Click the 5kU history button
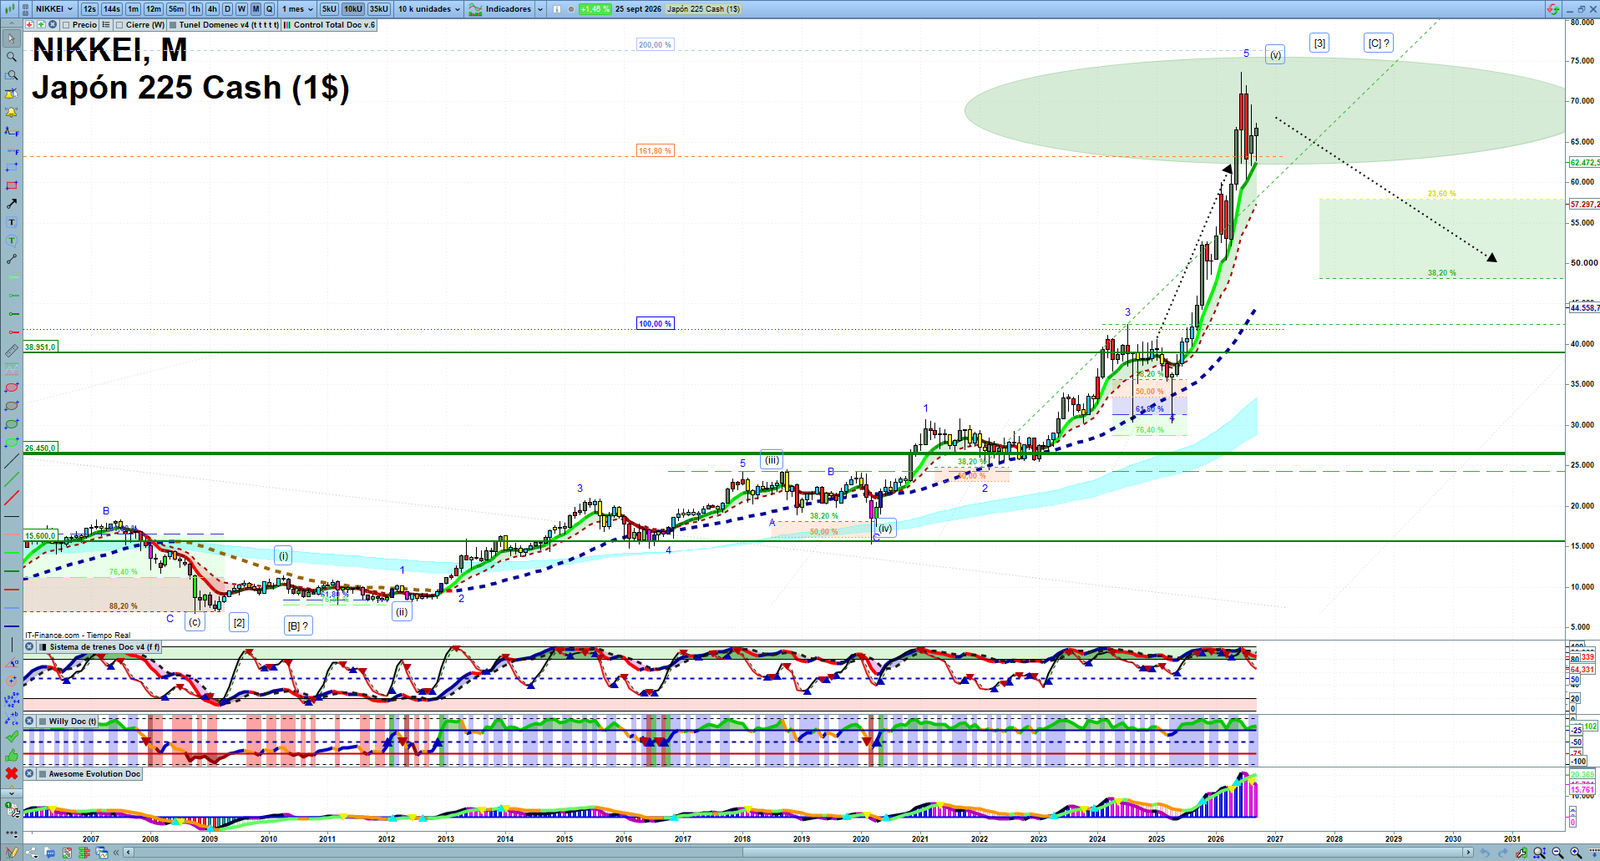1600x861 pixels. click(x=329, y=9)
